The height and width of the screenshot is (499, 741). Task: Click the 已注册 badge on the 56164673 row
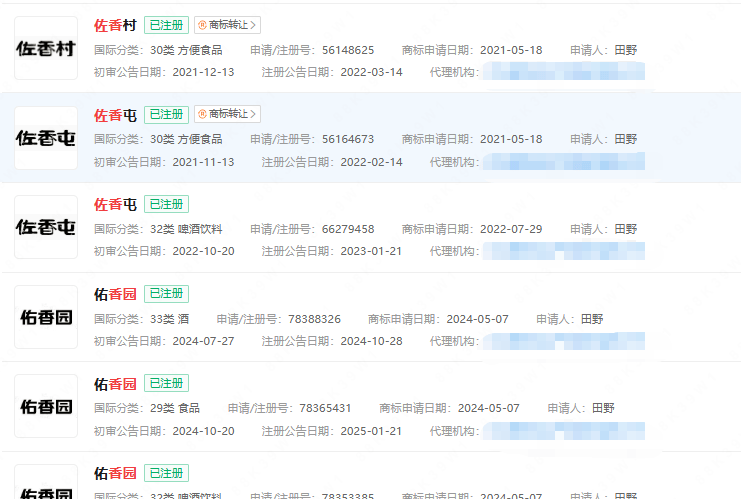[166, 114]
